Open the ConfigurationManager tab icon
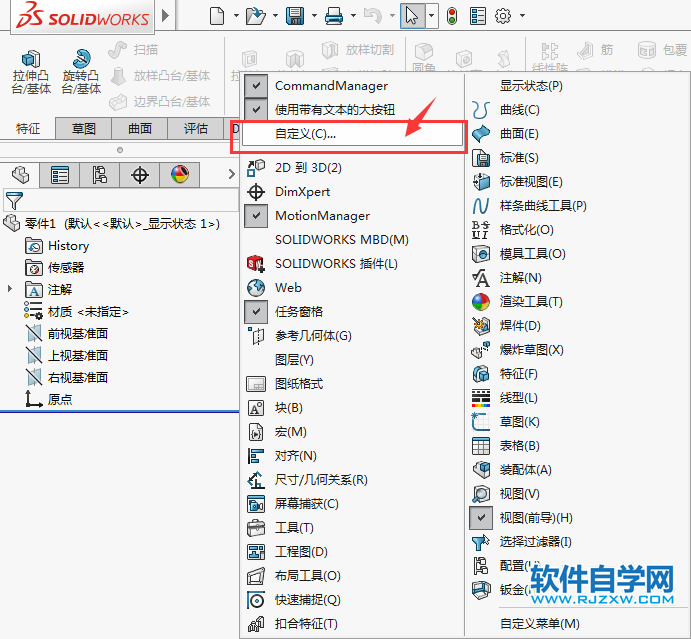Image resolution: width=691 pixels, height=639 pixels. click(99, 175)
